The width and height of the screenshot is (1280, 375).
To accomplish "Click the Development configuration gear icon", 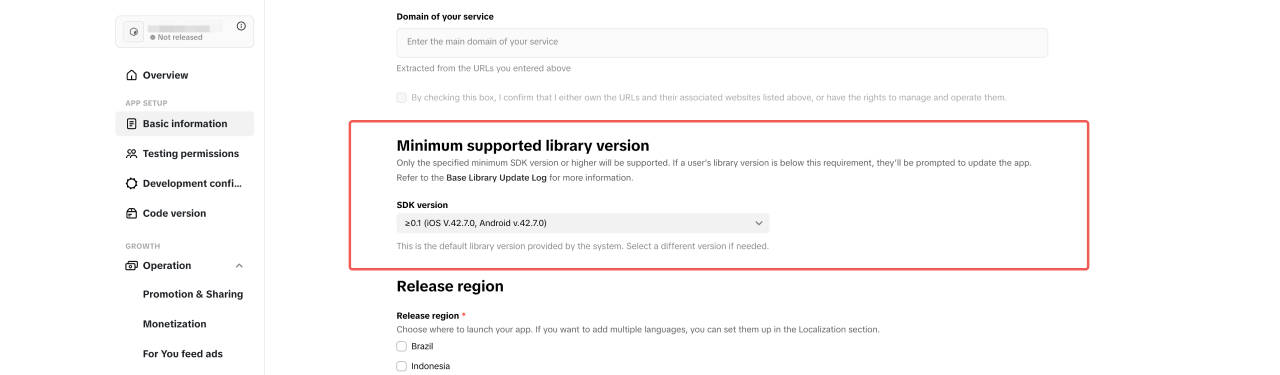I will [131, 184].
